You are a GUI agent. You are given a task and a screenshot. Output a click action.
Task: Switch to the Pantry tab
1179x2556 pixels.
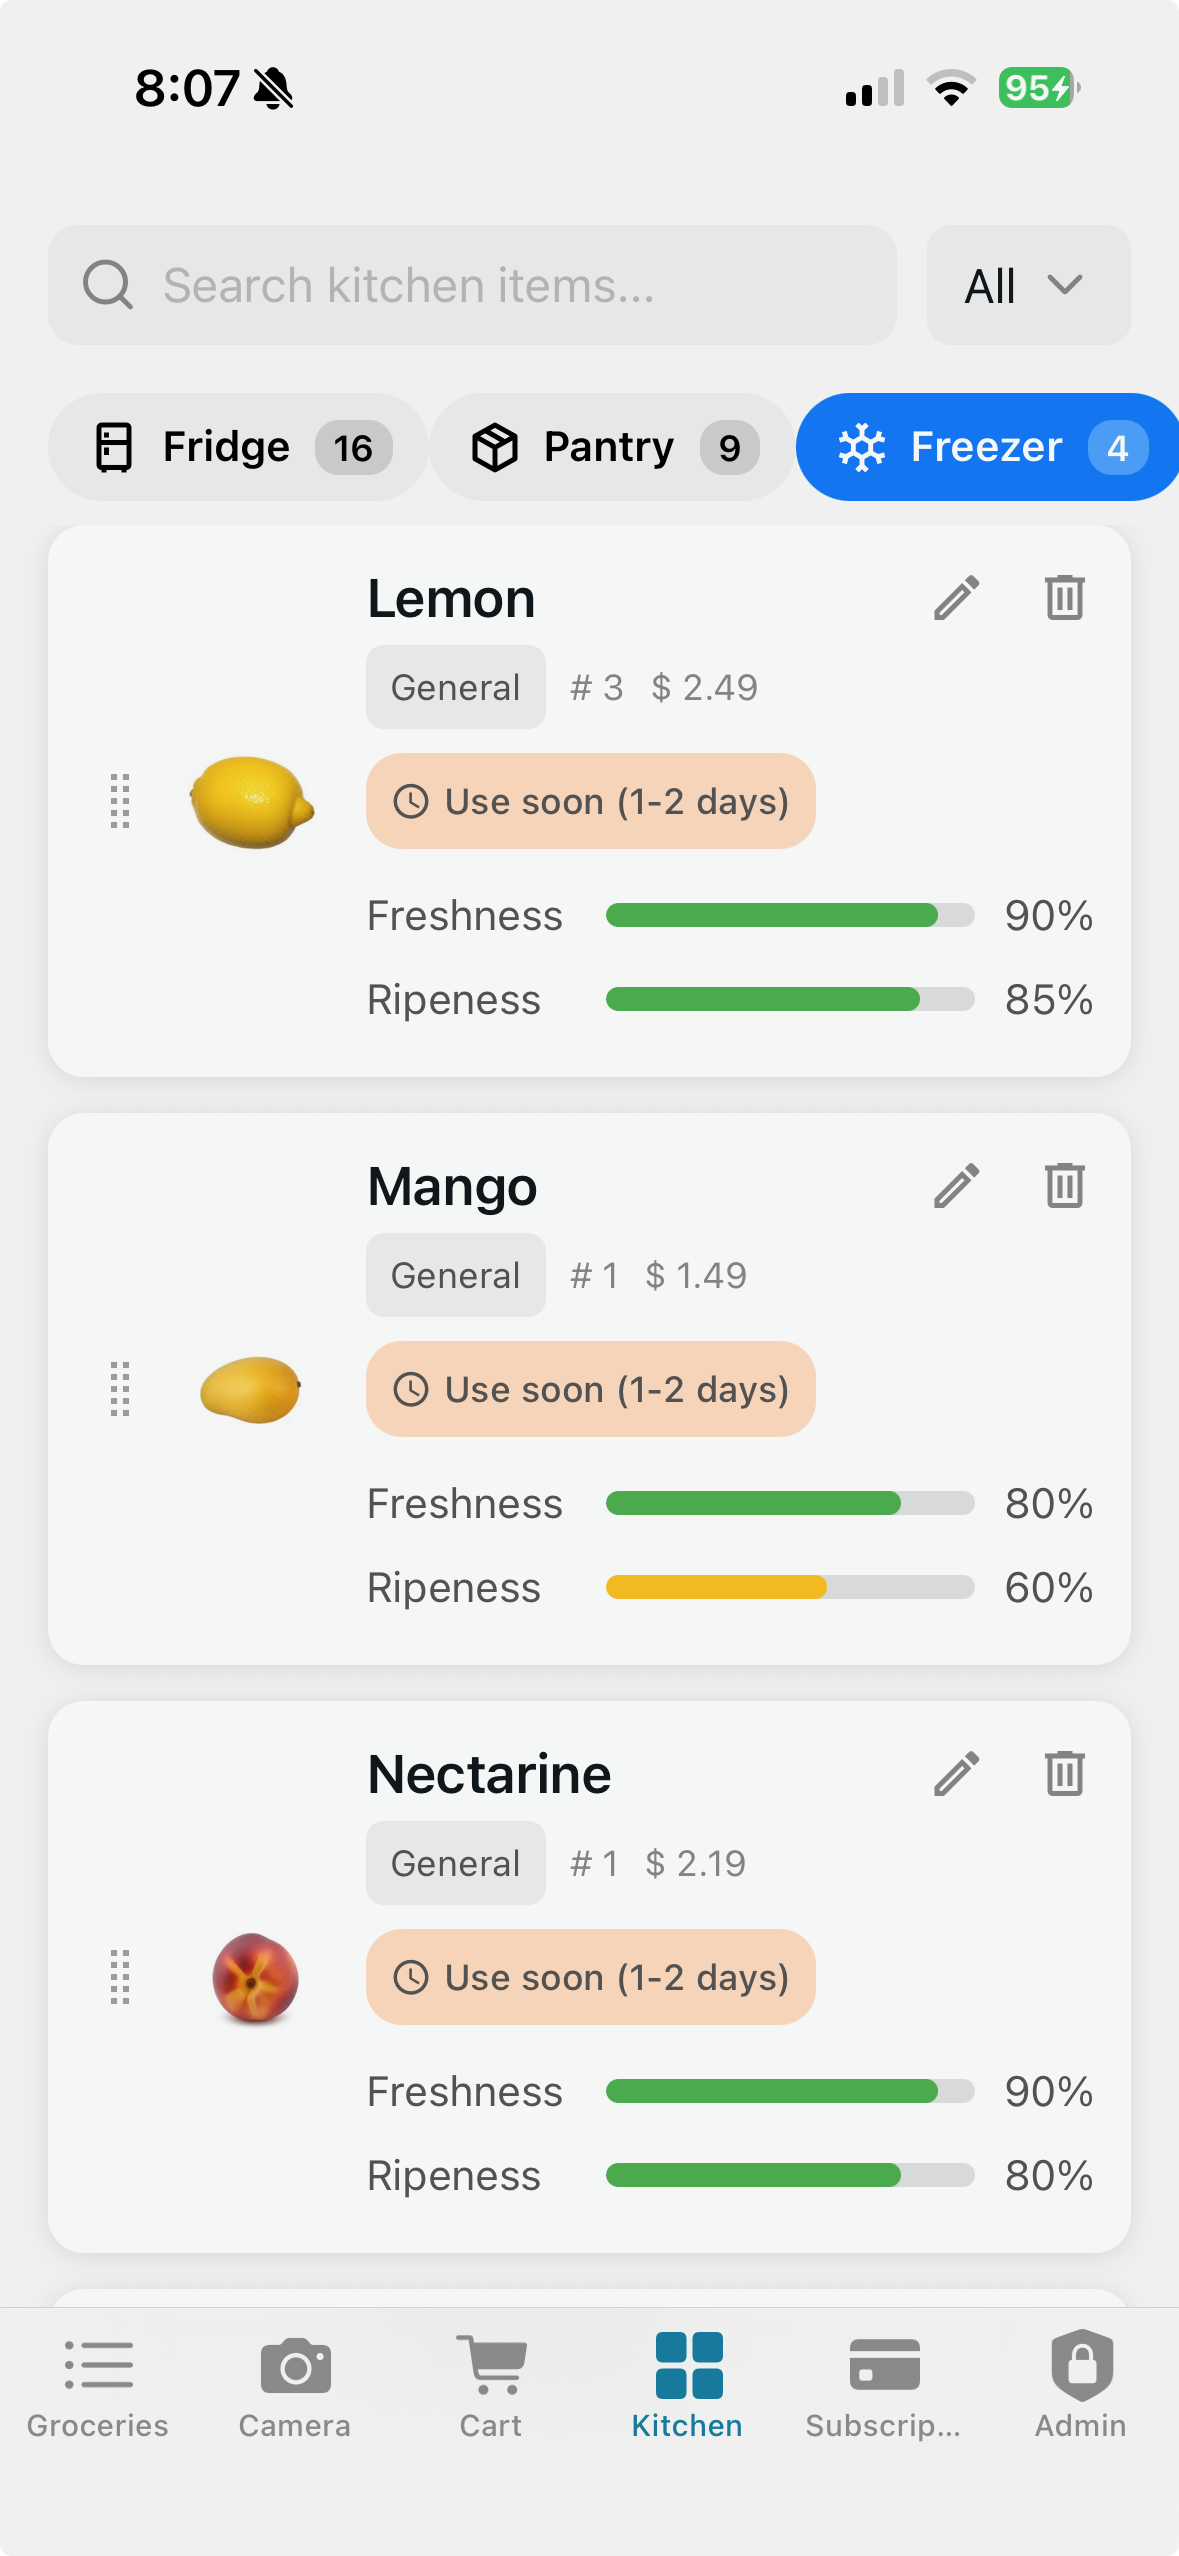[612, 447]
